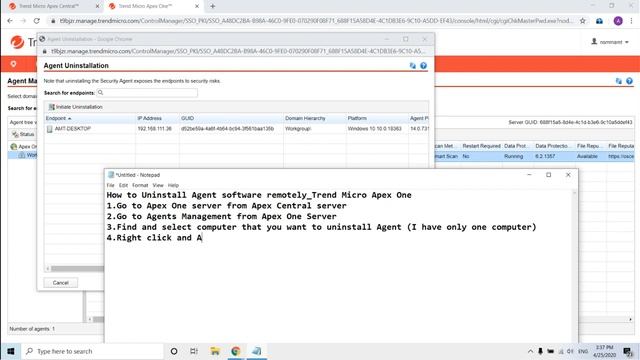Click volume icon in system tray
Screen dimensions: 640x360
[570, 351]
